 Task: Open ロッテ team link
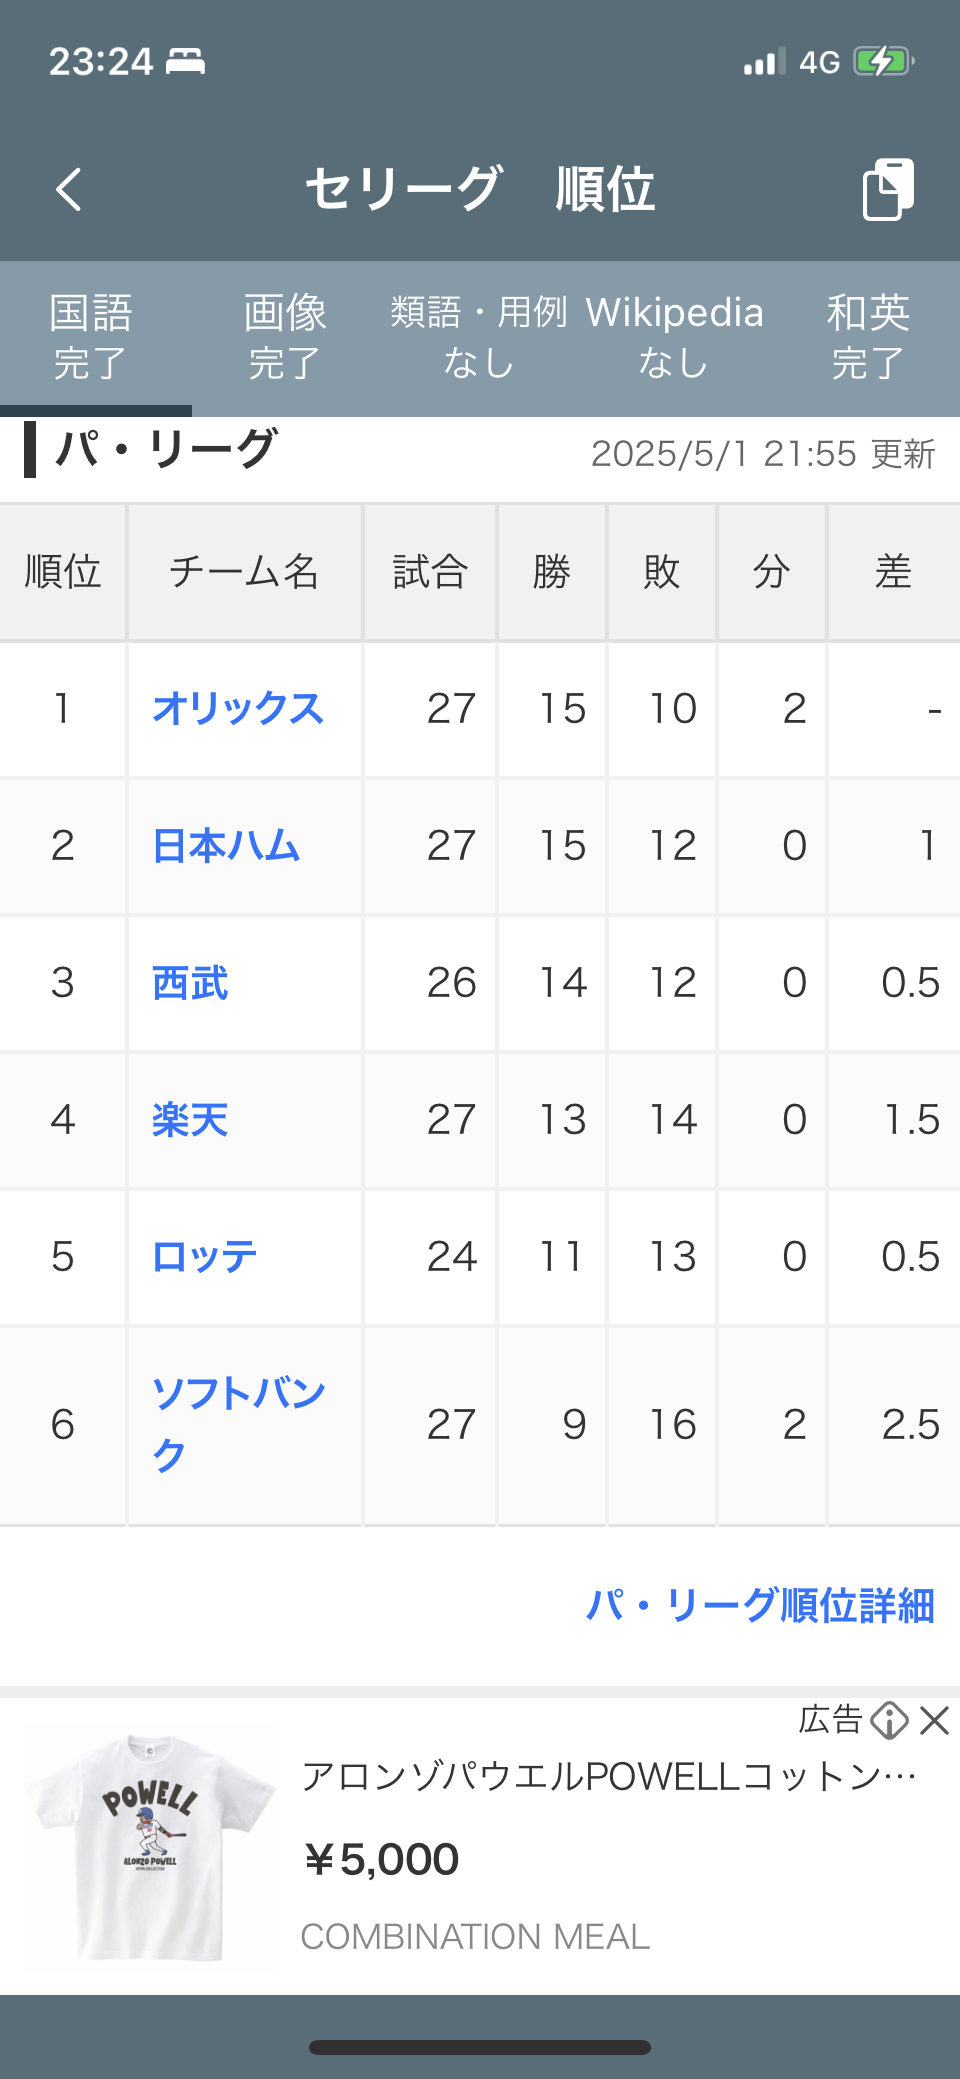(x=205, y=1257)
